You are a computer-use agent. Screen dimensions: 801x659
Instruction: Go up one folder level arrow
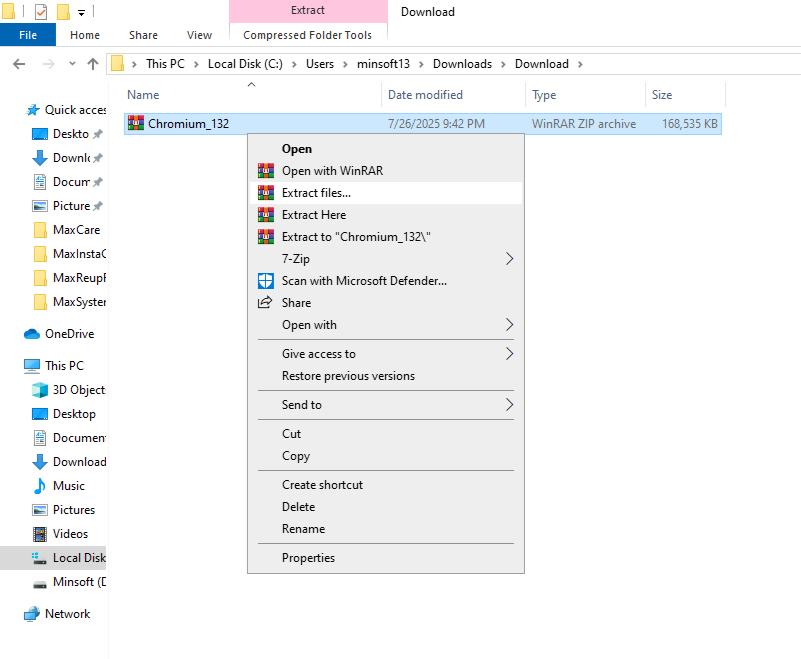pos(92,64)
